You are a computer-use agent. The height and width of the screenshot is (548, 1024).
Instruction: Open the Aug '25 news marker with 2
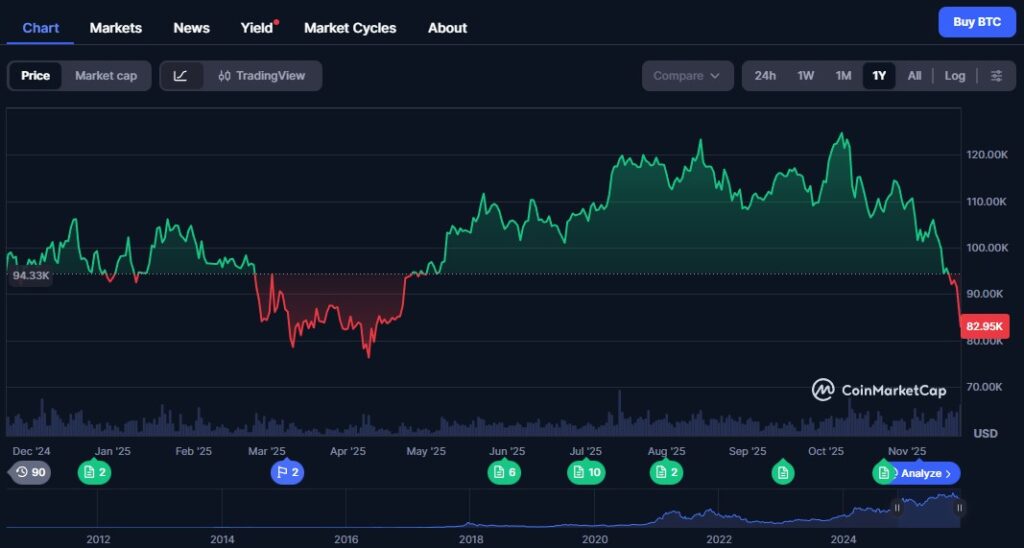[x=666, y=472]
